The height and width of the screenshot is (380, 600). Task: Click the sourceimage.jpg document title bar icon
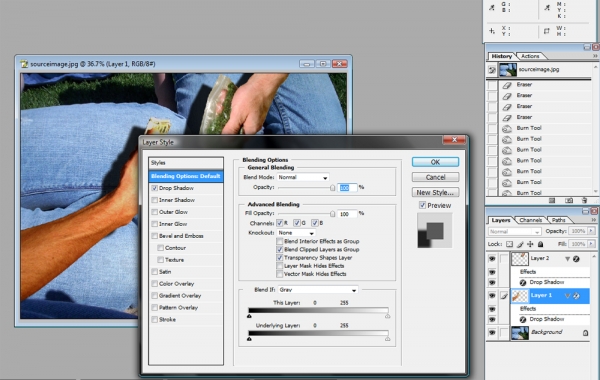[24, 64]
